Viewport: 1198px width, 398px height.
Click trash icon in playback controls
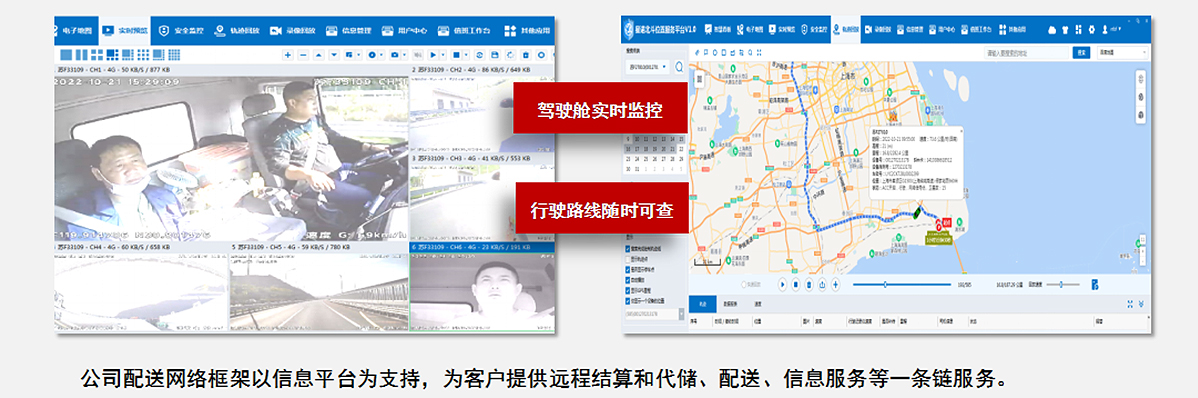tap(809, 284)
